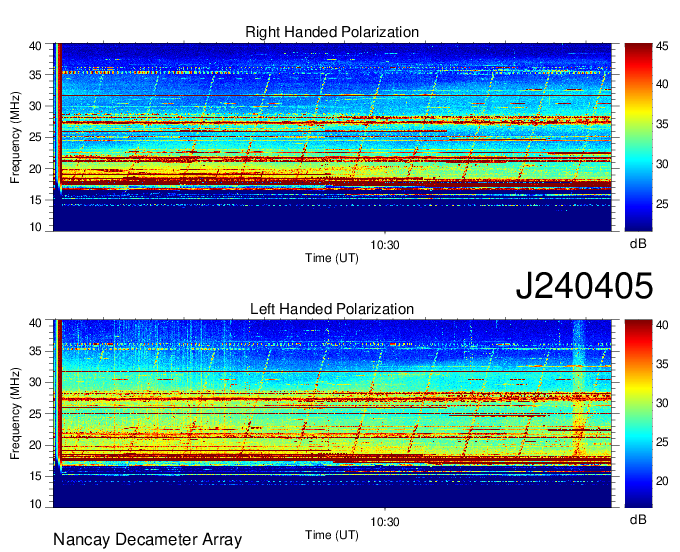Click the Time (UT) label under upper plot
The image size is (680, 552).
(332, 258)
